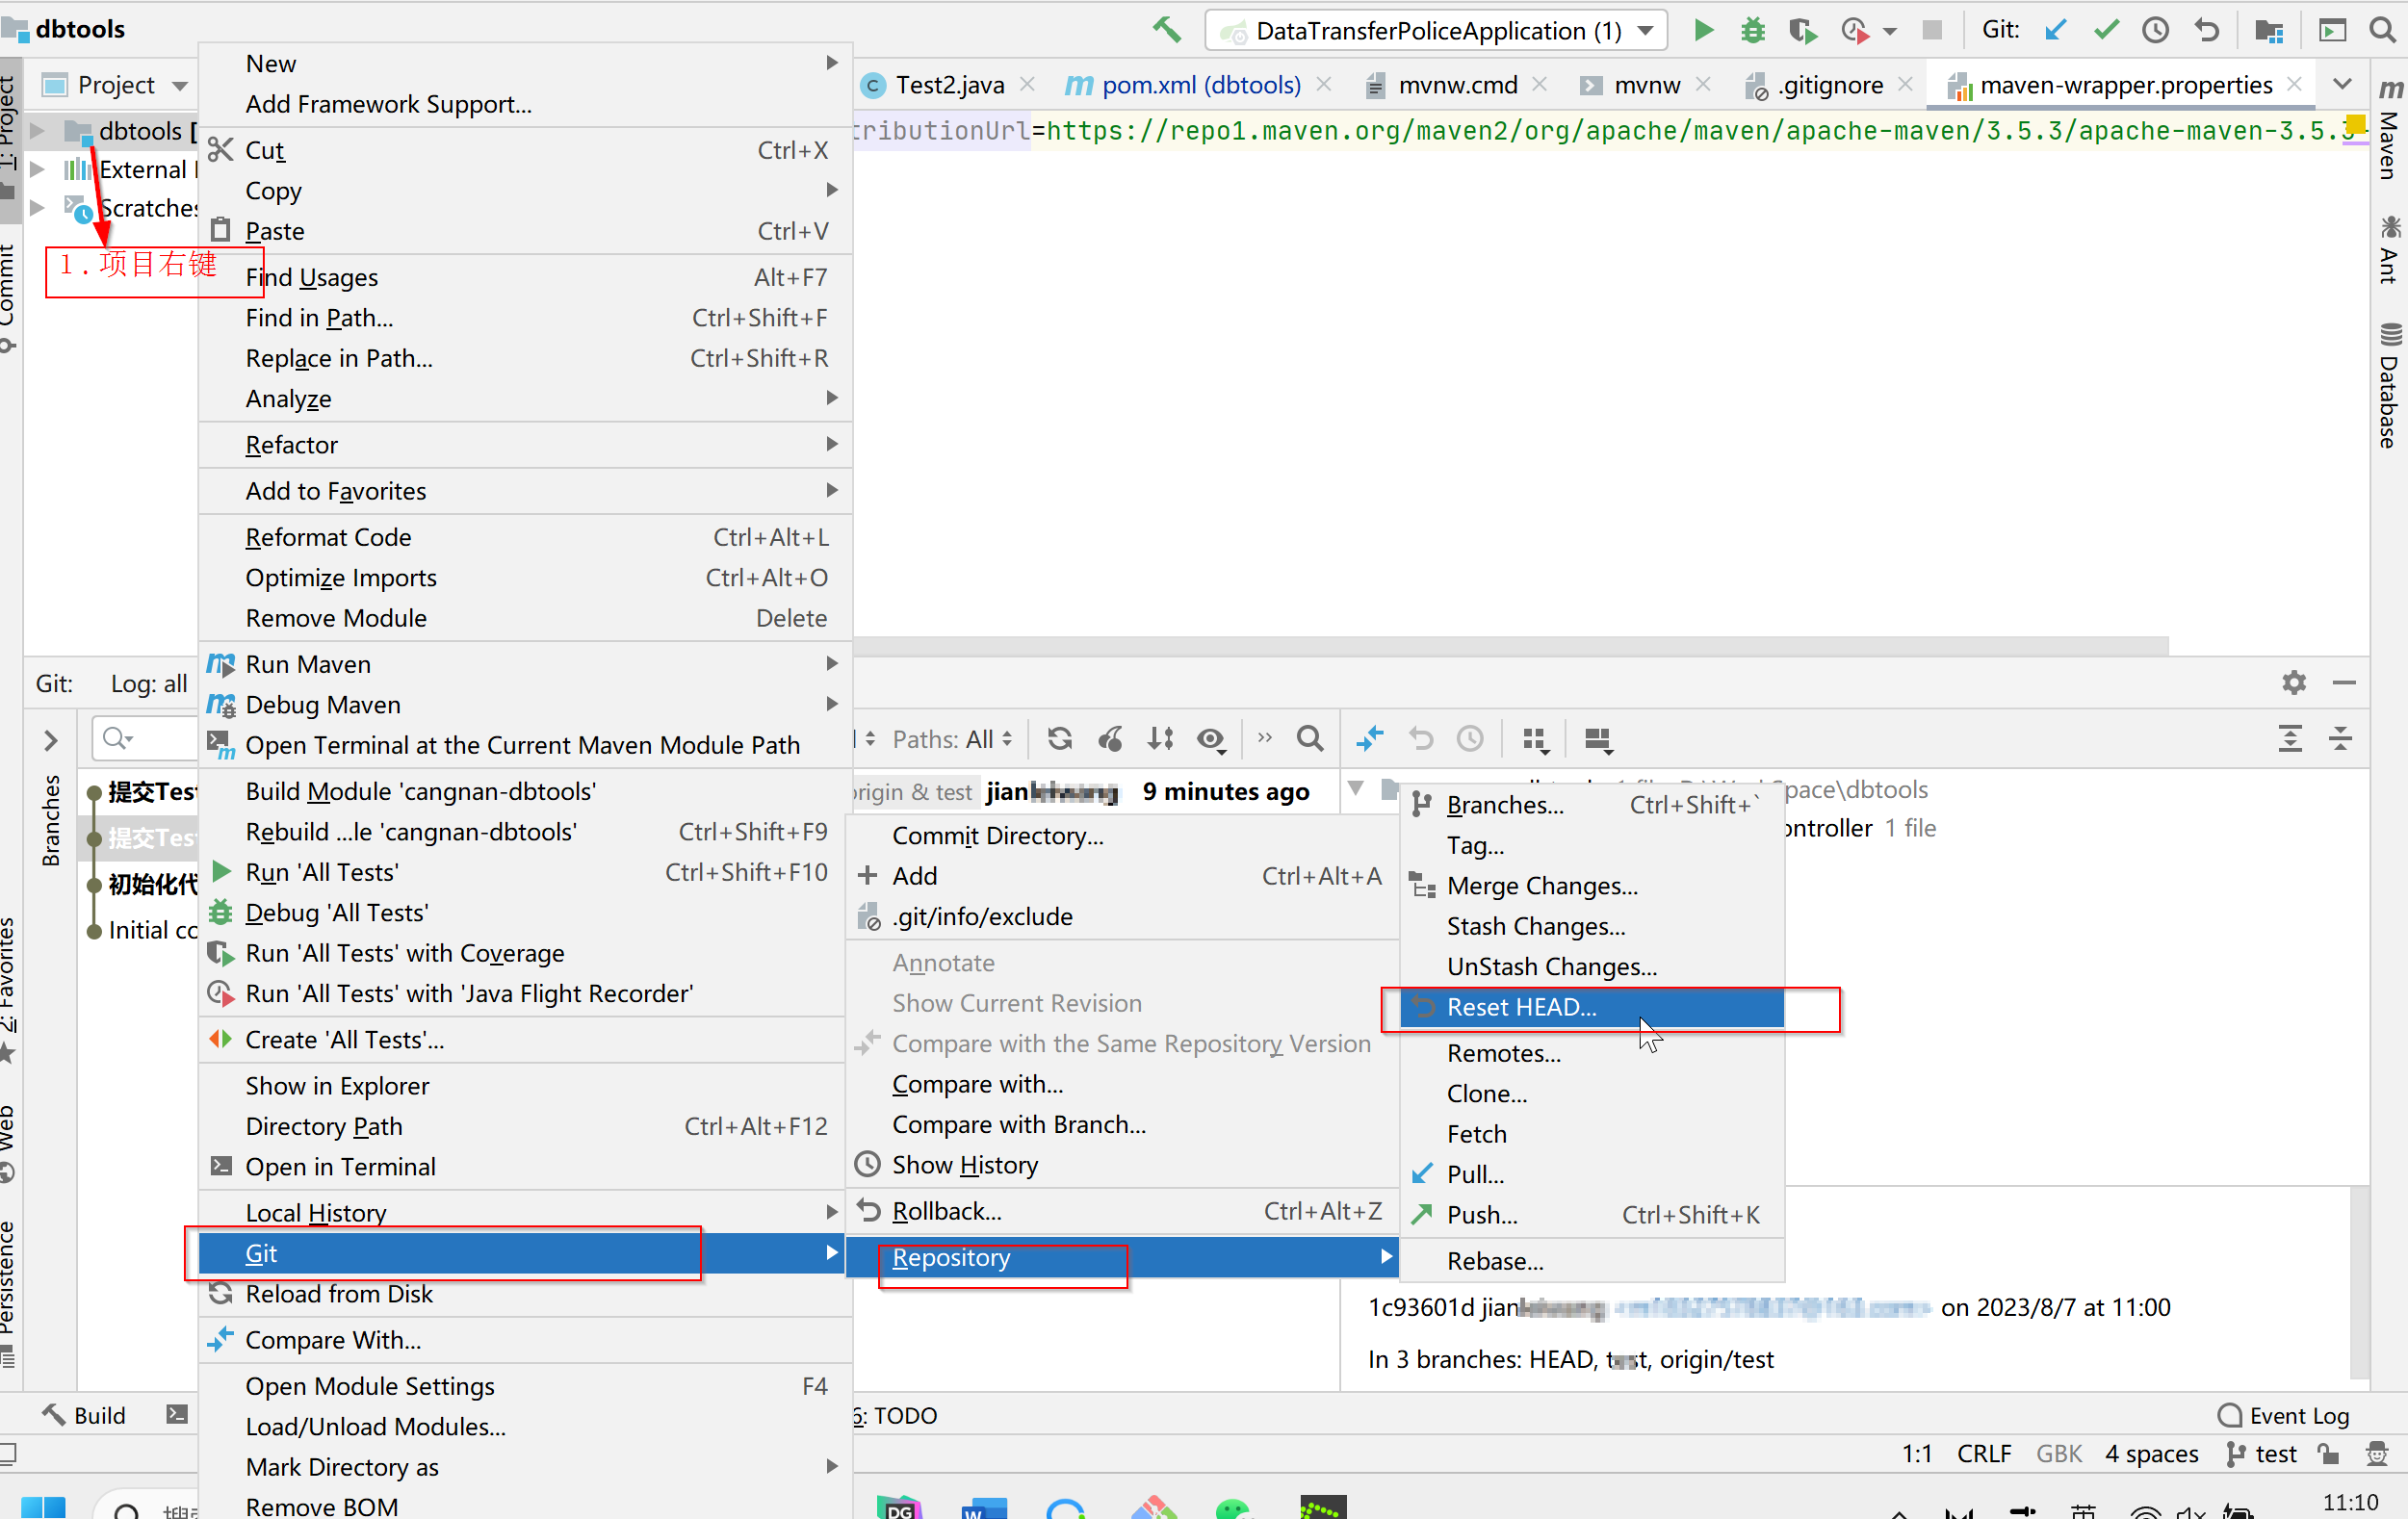Screen dimensions: 2408x1519
Task: Open the Paths: All filter dropdown
Action: (x=951, y=739)
